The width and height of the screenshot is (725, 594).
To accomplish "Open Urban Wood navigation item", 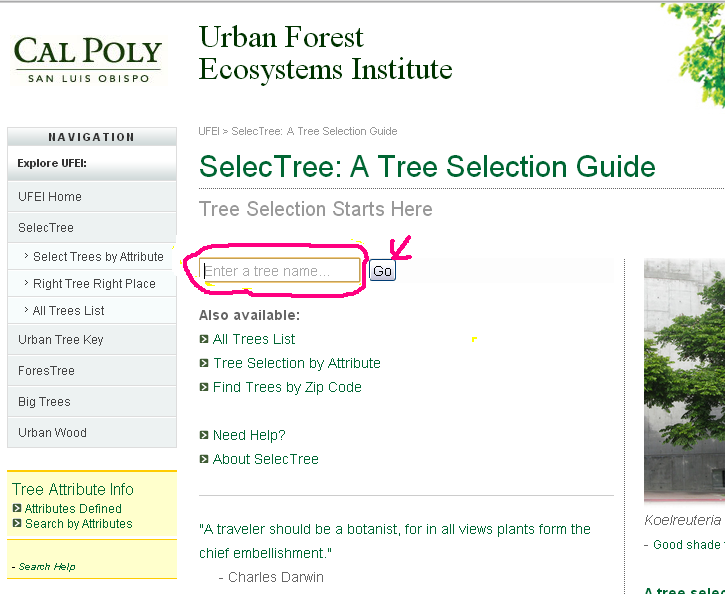I will [x=92, y=433].
